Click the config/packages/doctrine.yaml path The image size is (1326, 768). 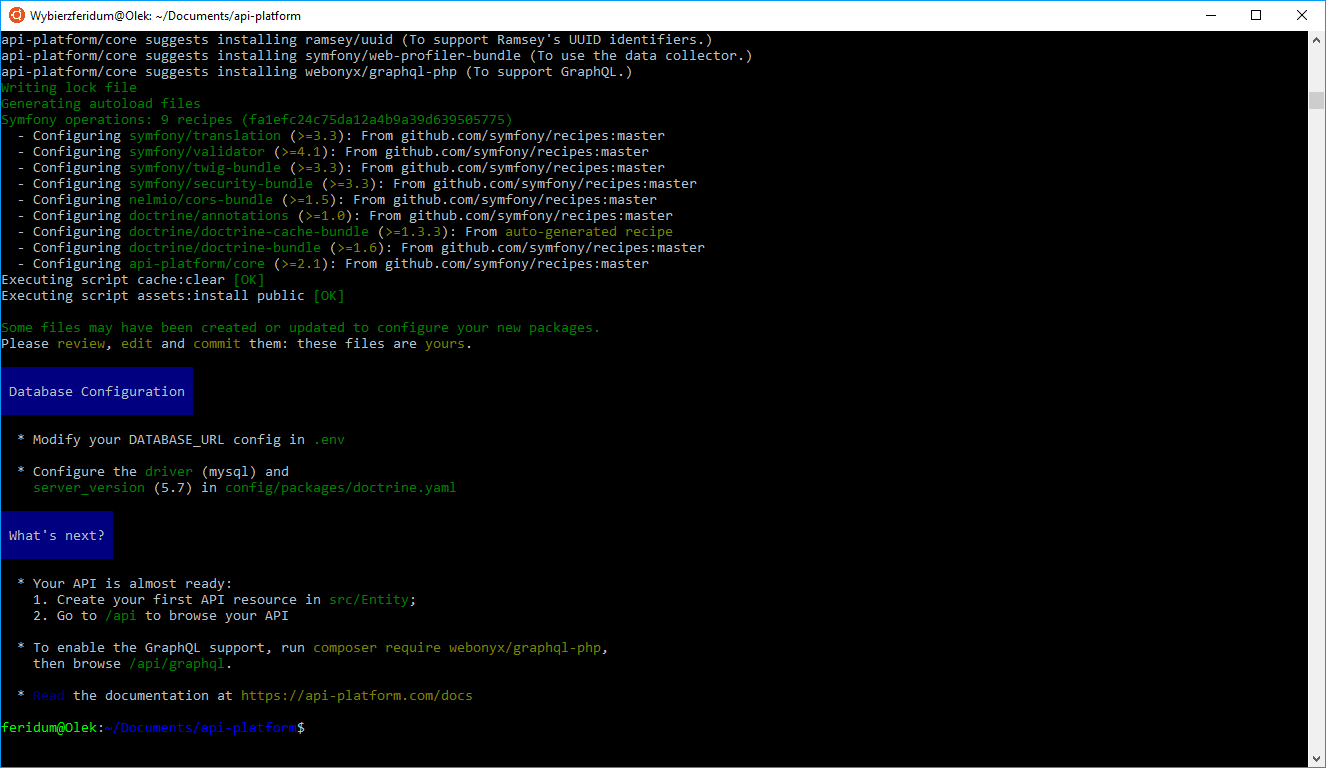(x=341, y=487)
